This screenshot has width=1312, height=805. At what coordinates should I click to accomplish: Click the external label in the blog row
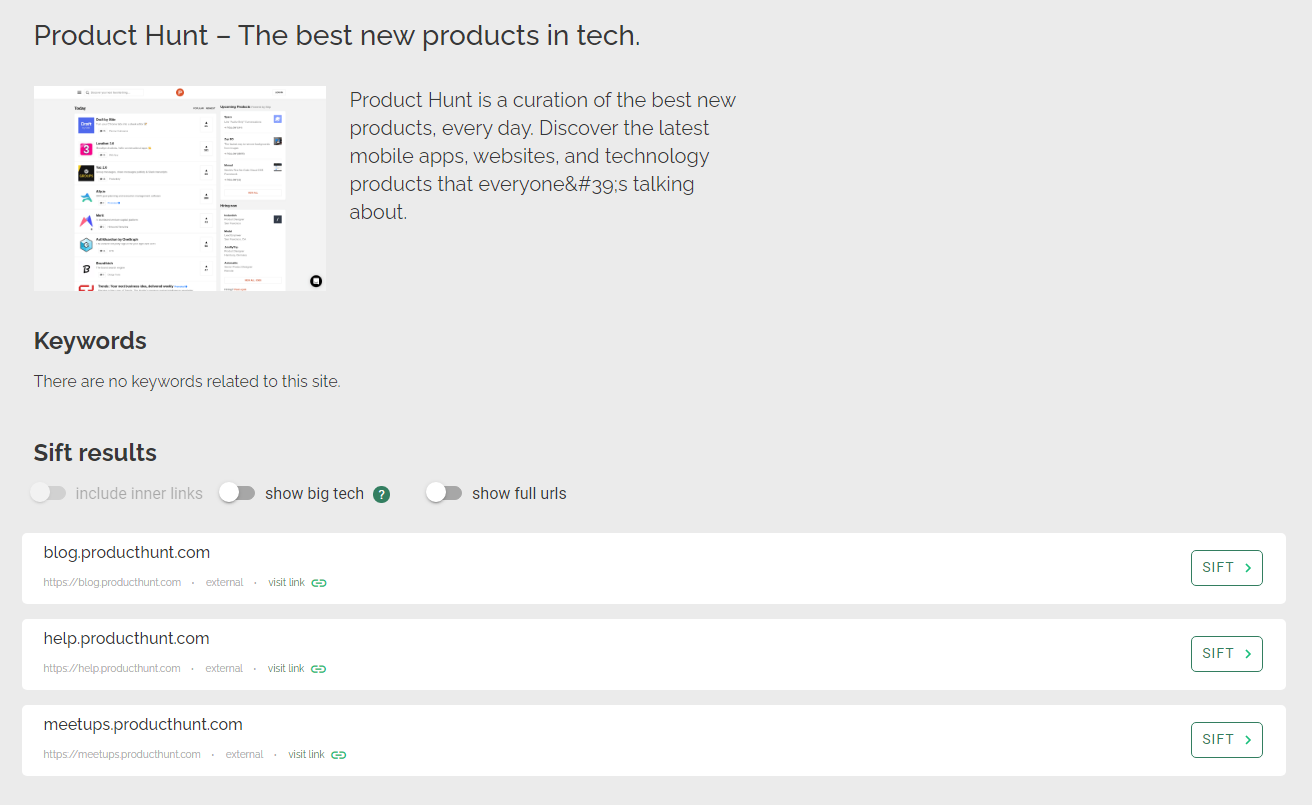click(224, 583)
